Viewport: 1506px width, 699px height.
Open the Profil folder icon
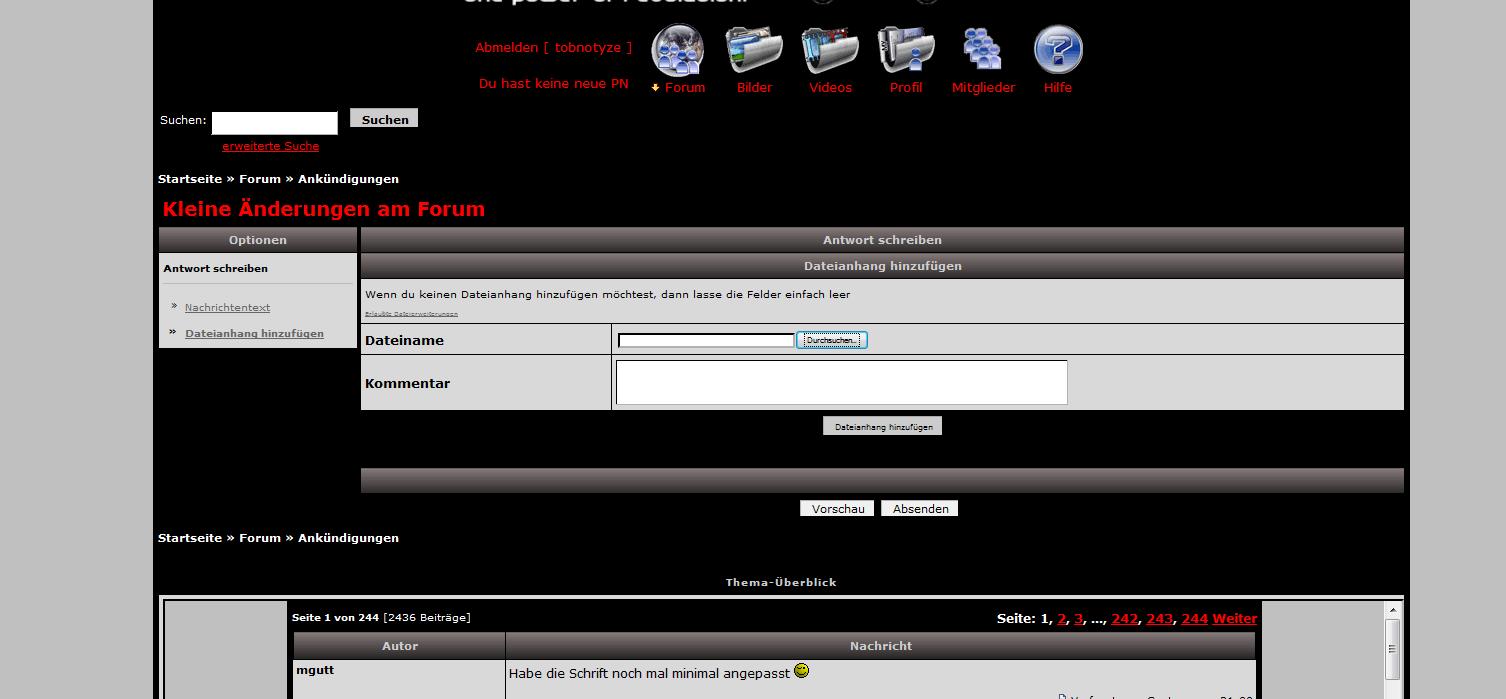pyautogui.click(x=906, y=50)
